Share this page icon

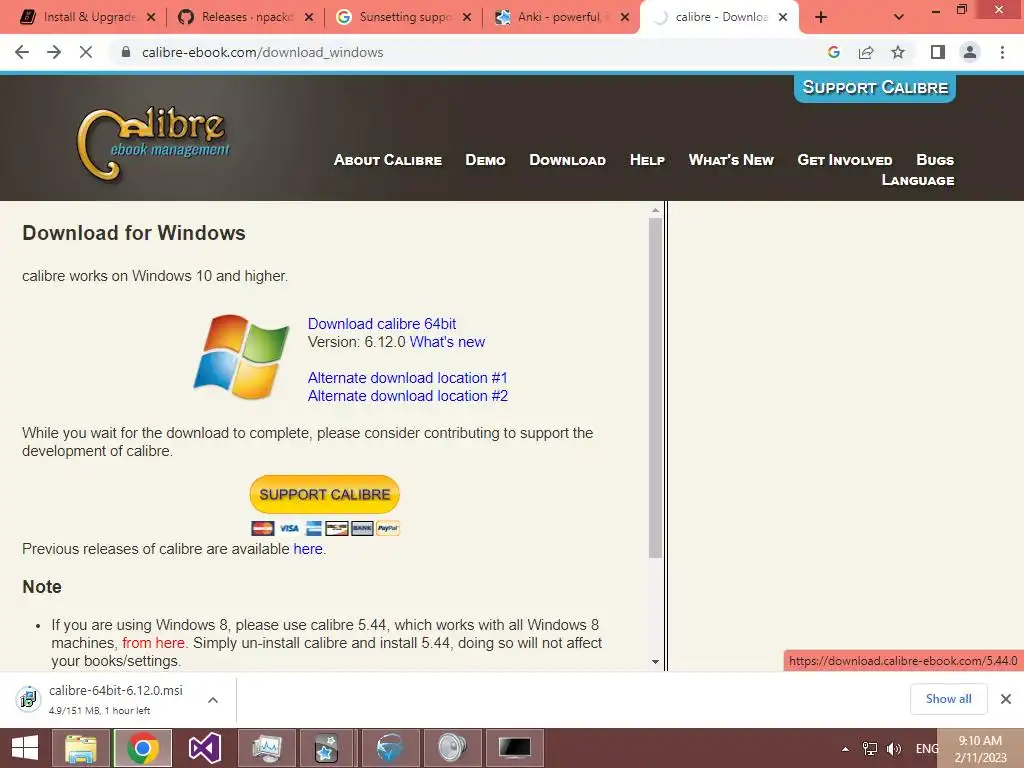[x=866, y=52]
